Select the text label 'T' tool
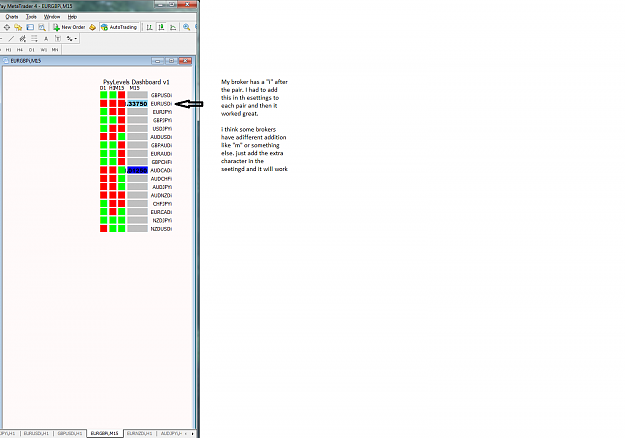The image size is (625, 438). pos(58,39)
